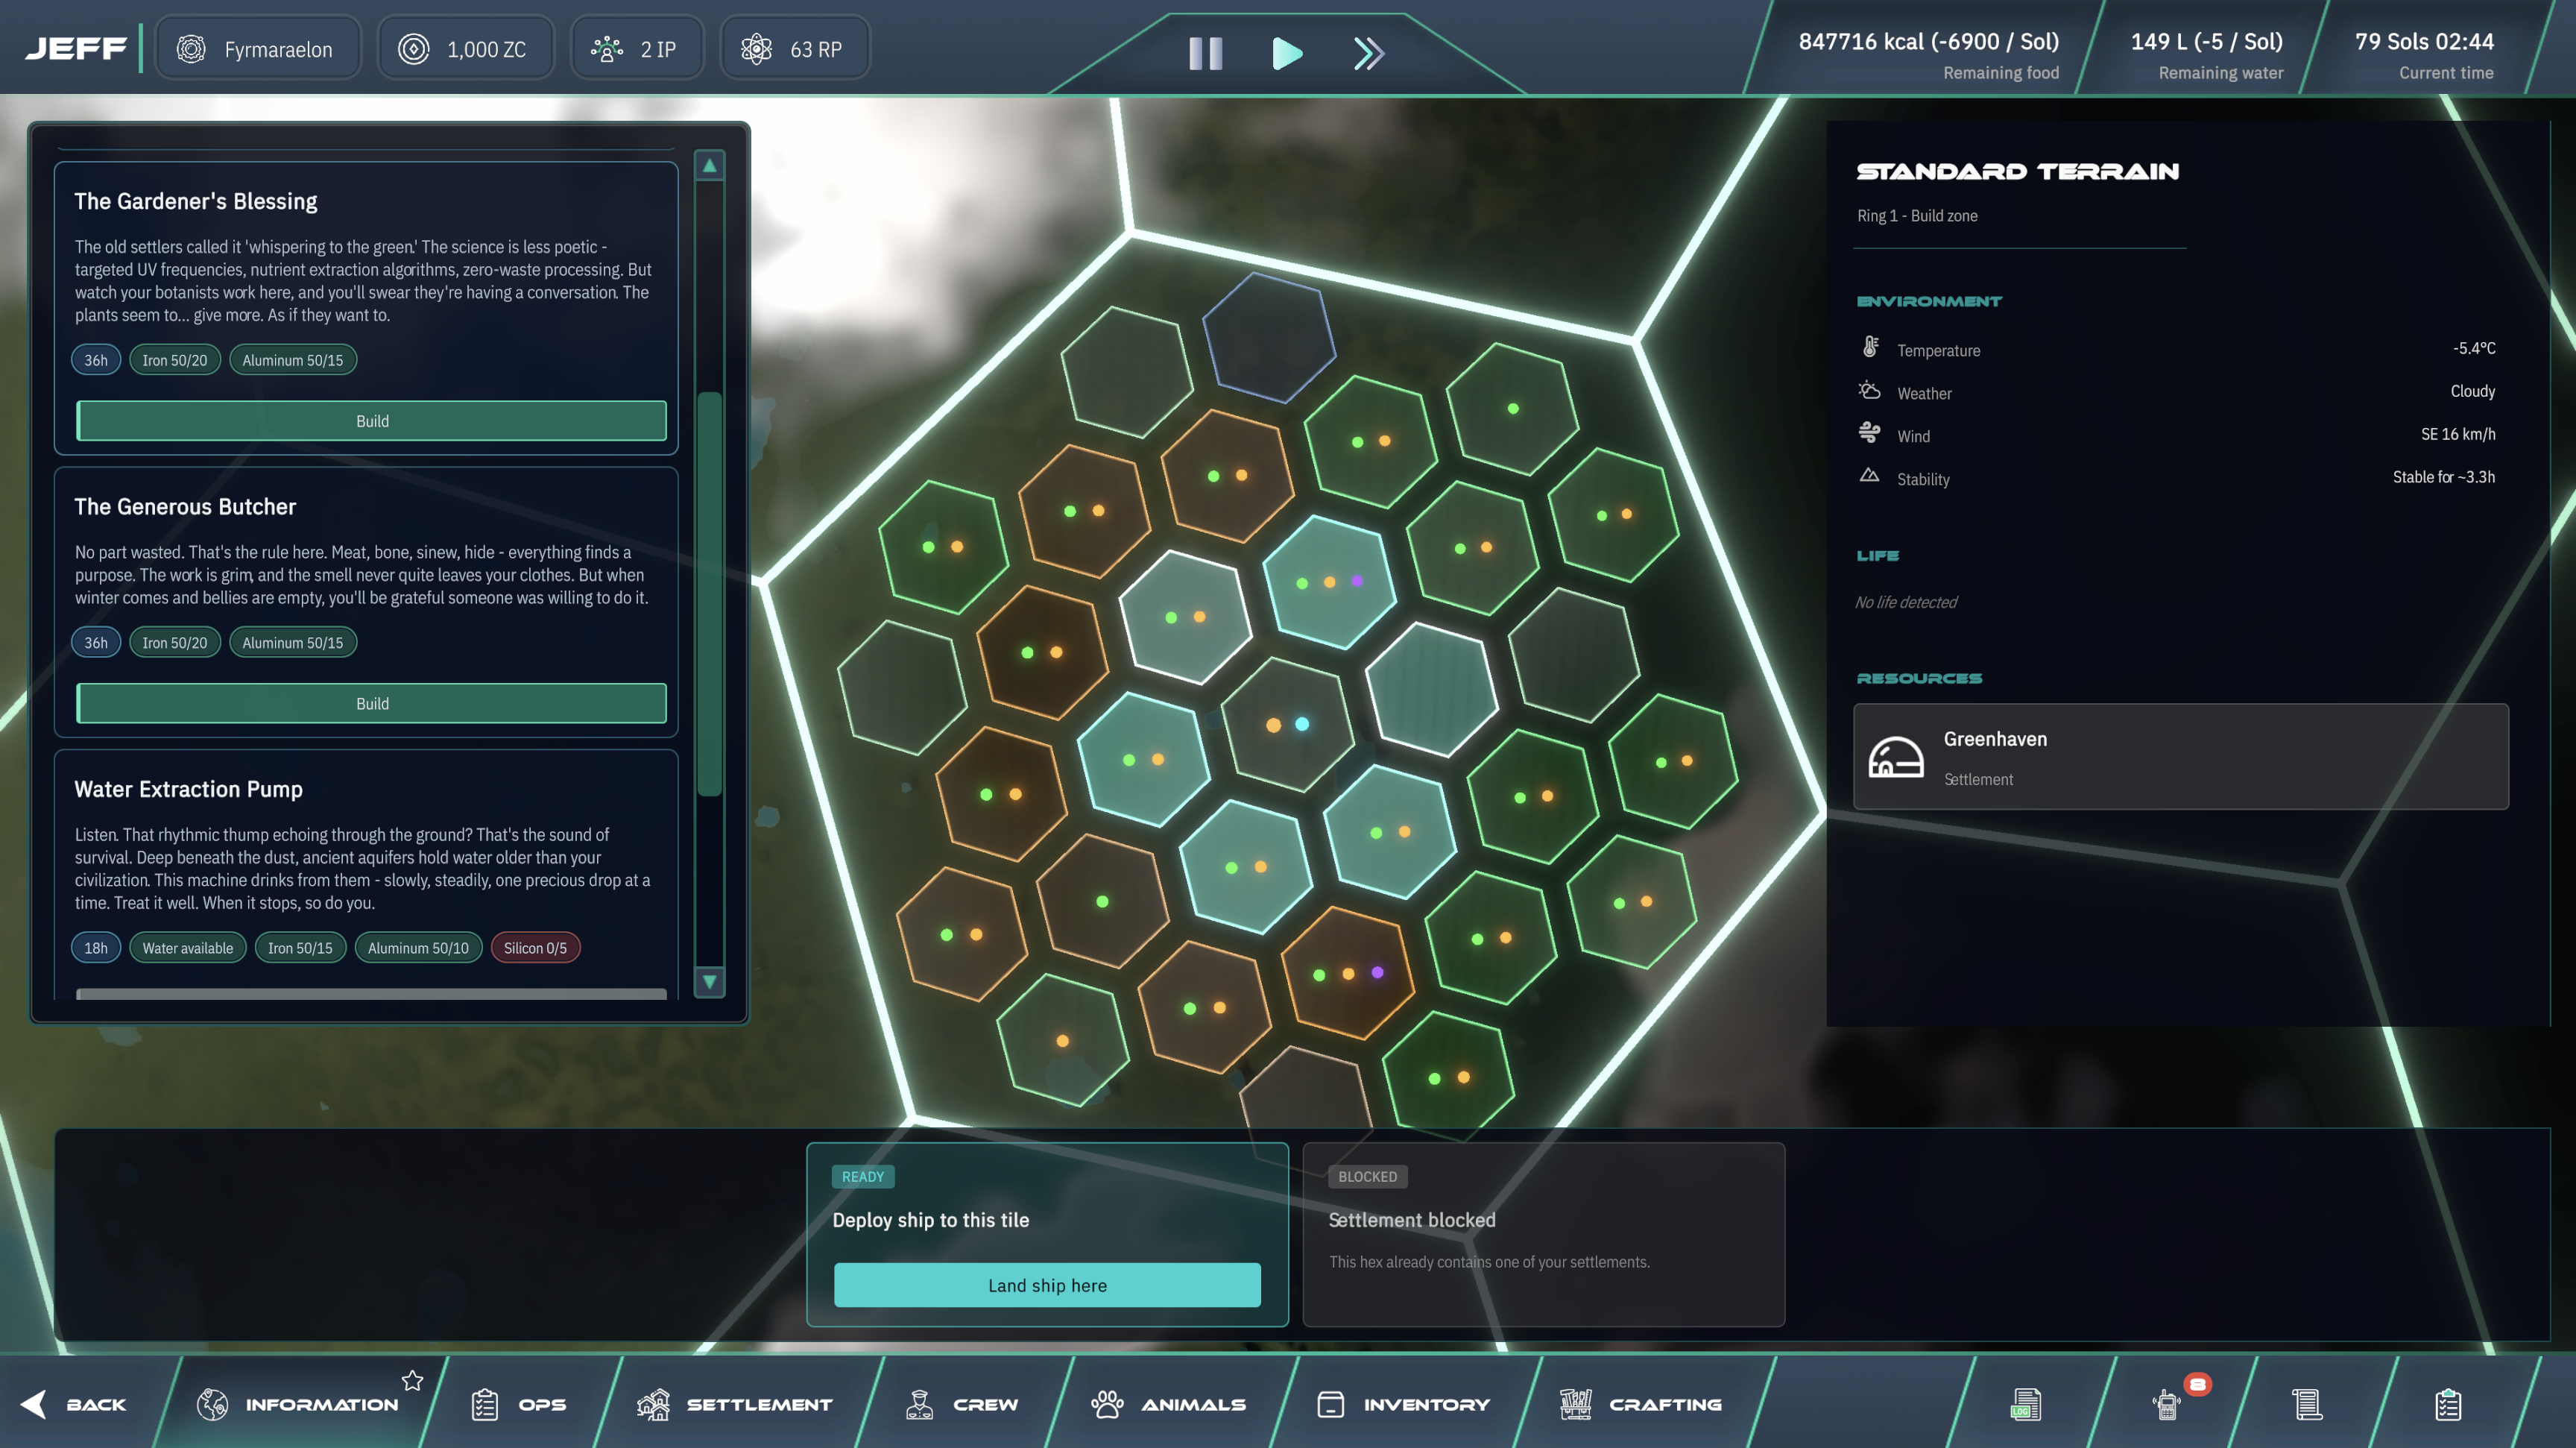Screen dimensions: 2576x1448
Task: Go Back to the previous screen
Action: coord(78,1404)
